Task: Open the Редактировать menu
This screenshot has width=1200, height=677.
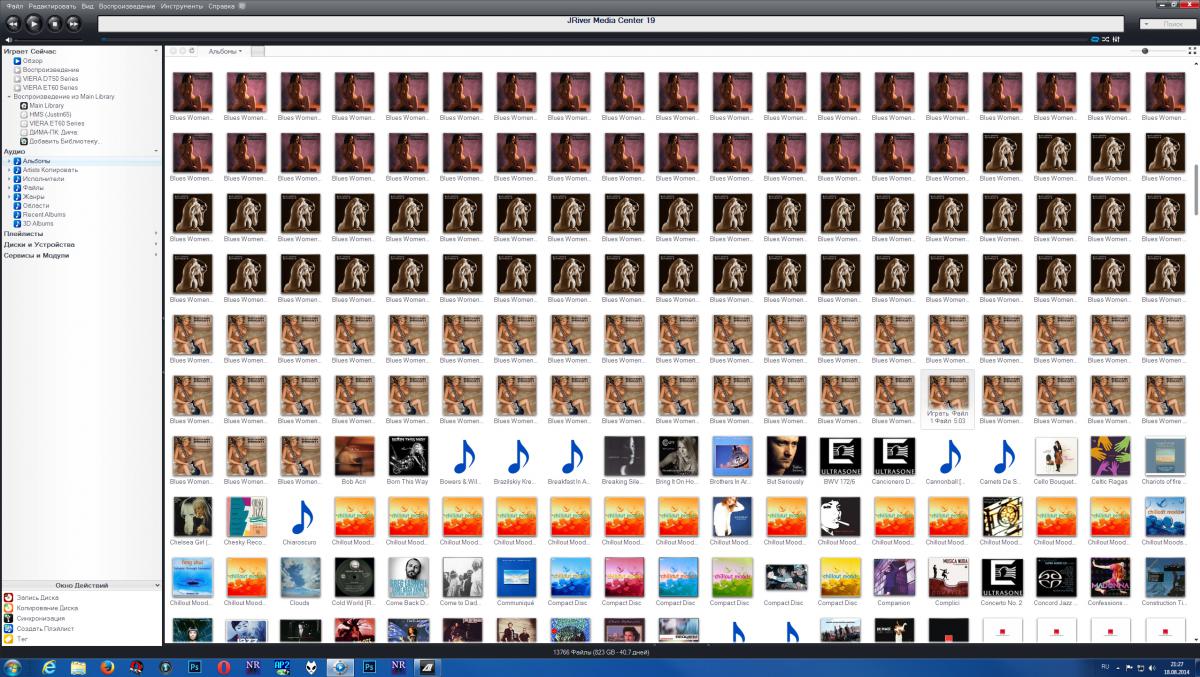Action: click(x=53, y=6)
